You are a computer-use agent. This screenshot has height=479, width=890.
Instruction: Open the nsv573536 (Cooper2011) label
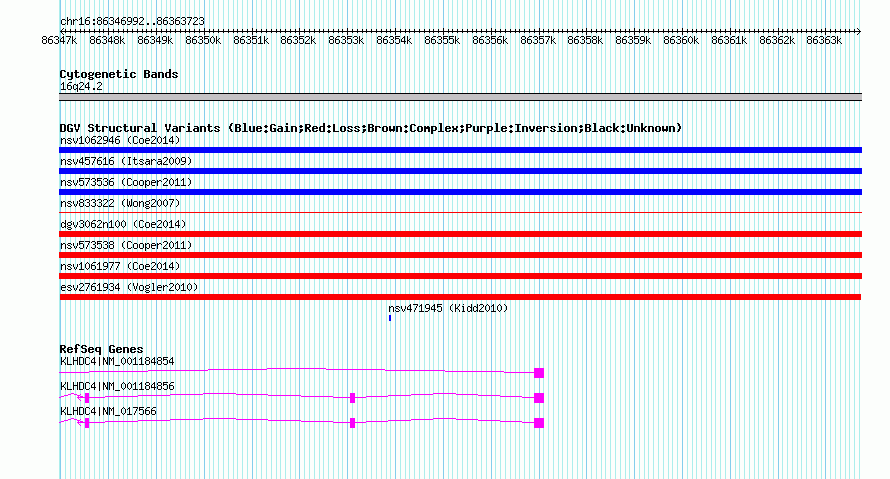tap(126, 182)
